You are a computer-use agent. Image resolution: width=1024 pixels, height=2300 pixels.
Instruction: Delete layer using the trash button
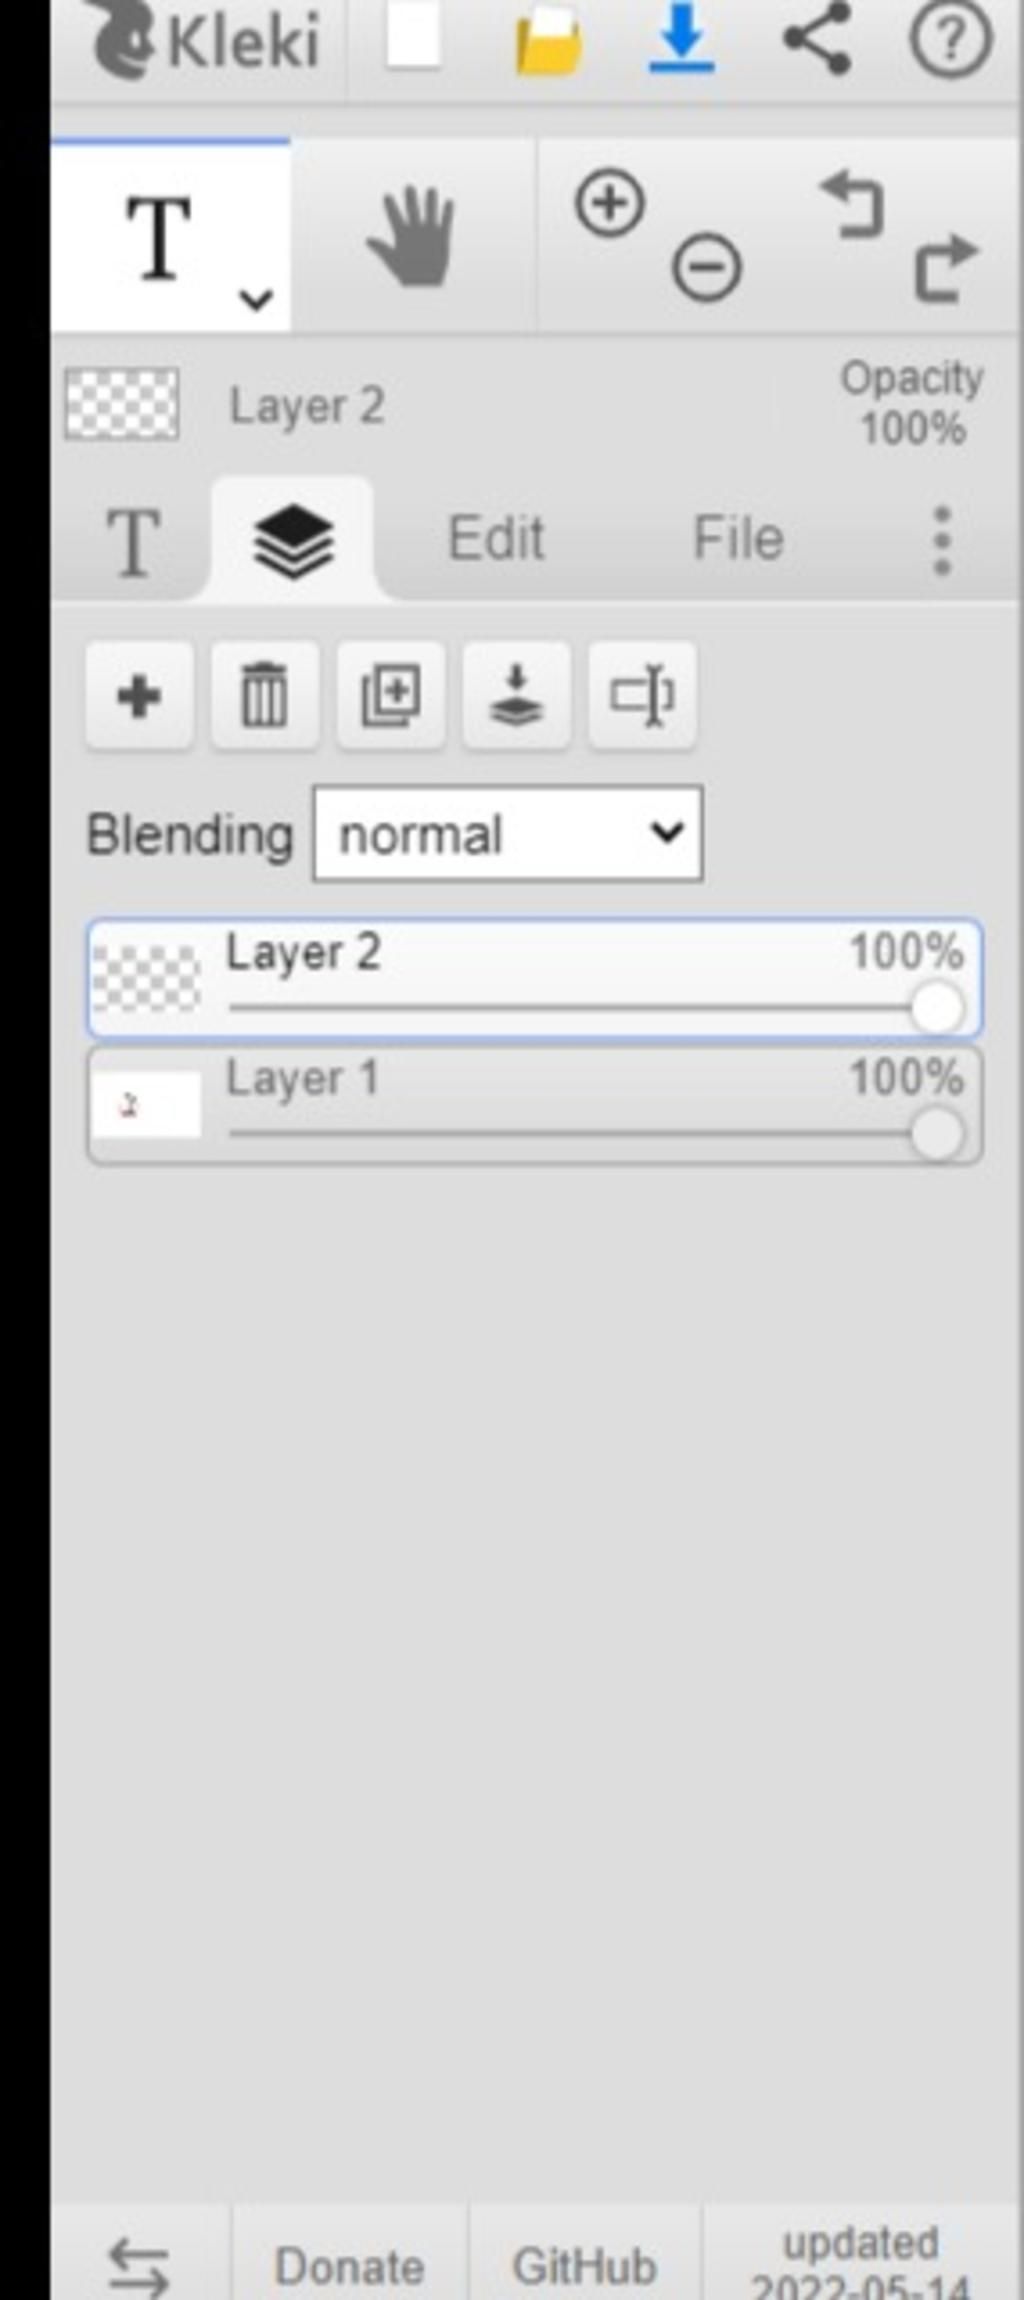(x=265, y=696)
